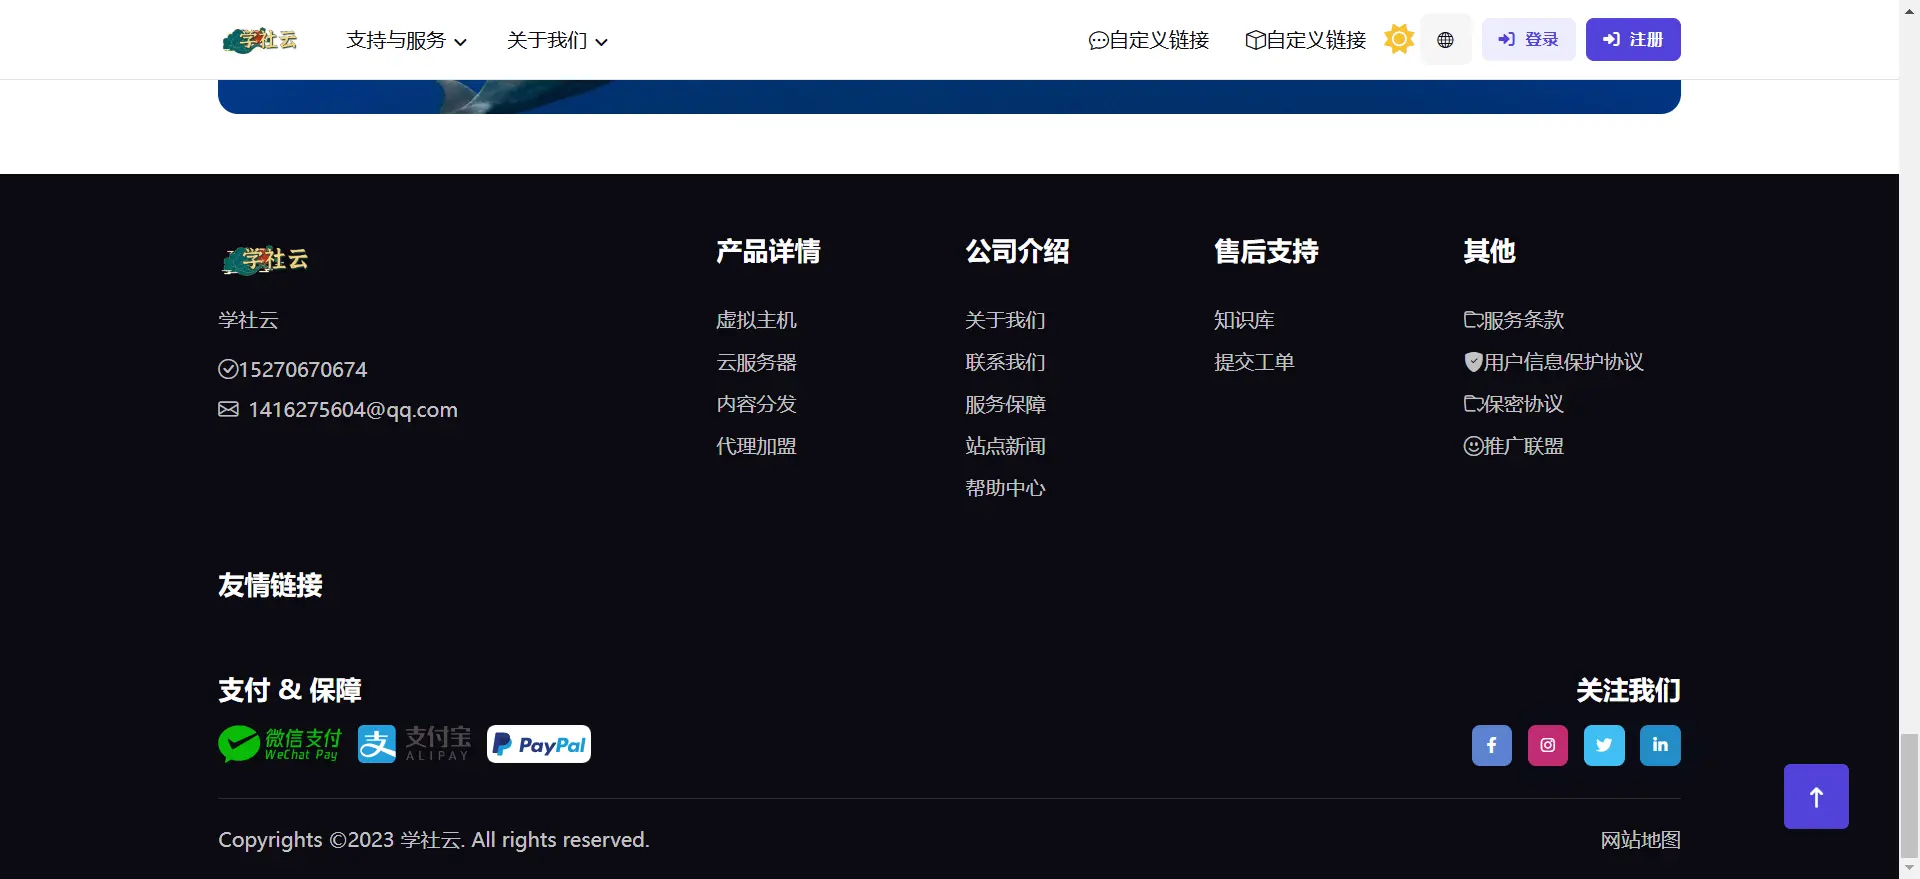Click the 关注我们 heading

pyautogui.click(x=1628, y=690)
